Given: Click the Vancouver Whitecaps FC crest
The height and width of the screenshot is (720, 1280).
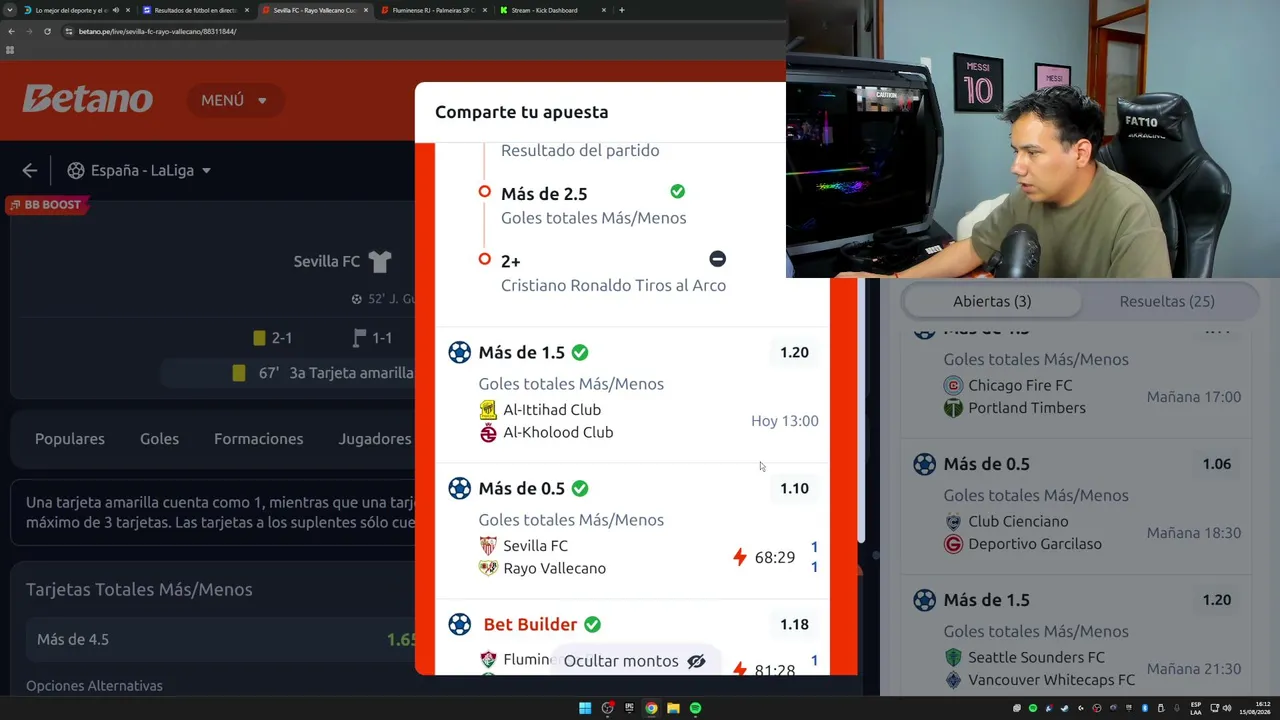Looking at the screenshot, I should [953, 680].
